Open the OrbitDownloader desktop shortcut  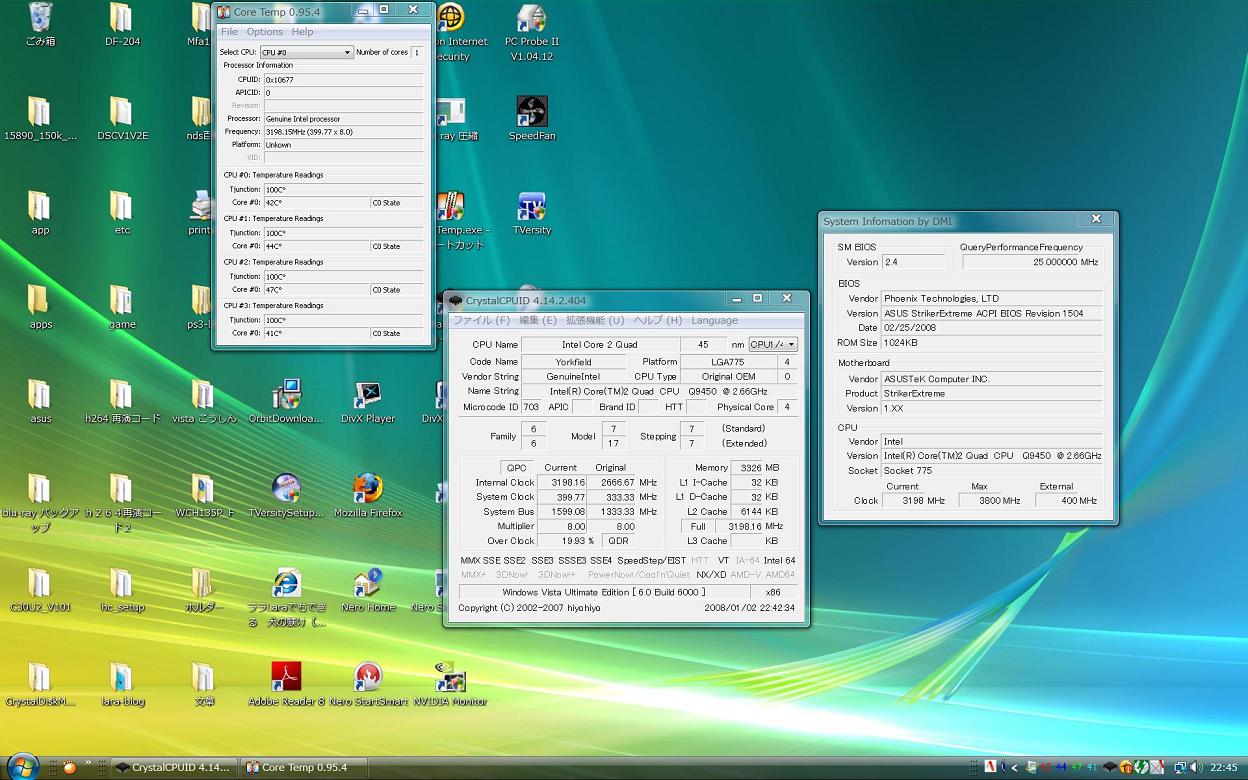(x=286, y=400)
